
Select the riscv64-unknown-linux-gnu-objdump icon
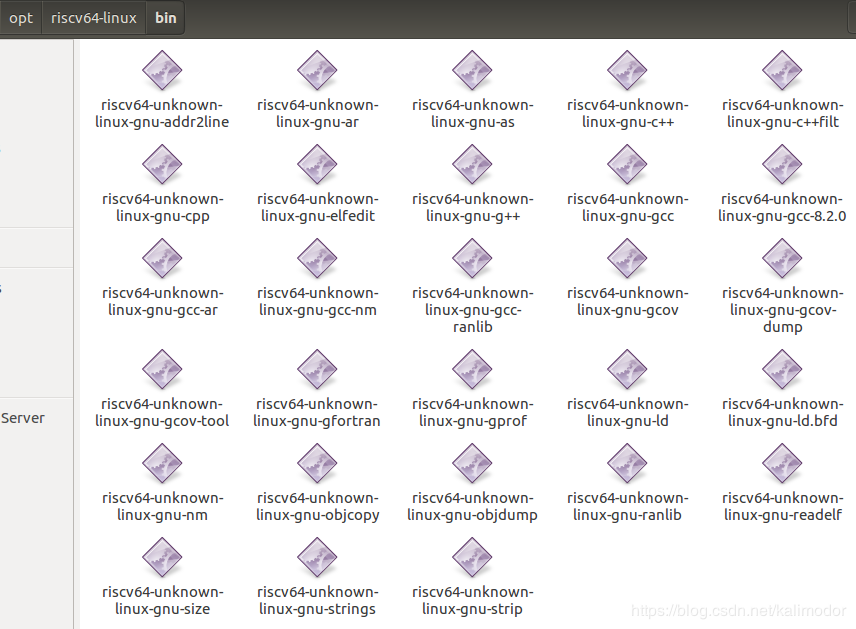[472, 464]
